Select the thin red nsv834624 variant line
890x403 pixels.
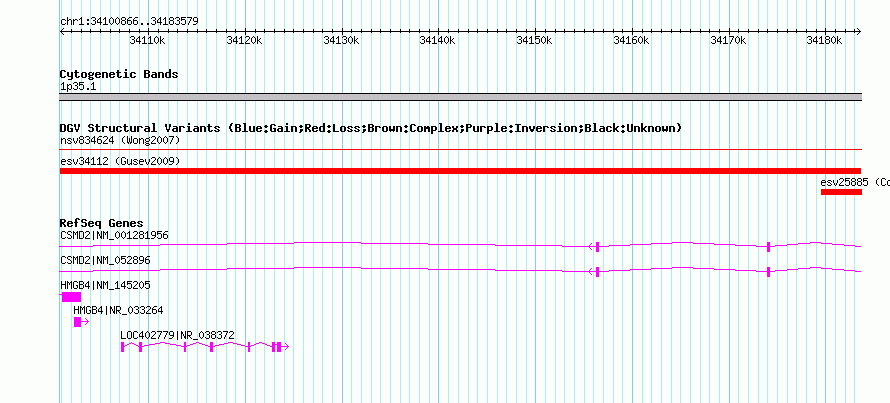point(460,150)
